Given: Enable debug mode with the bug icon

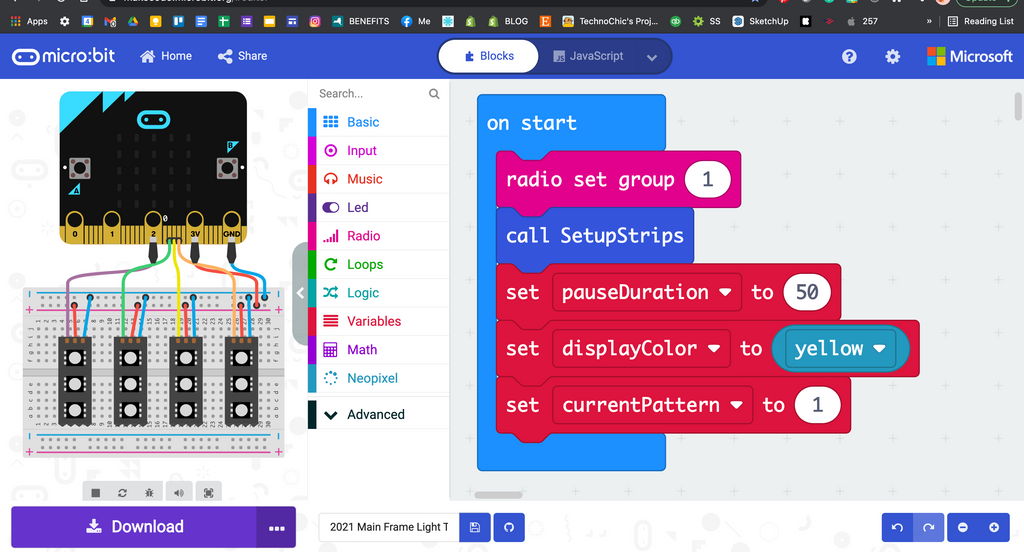Looking at the screenshot, I should tap(150, 493).
